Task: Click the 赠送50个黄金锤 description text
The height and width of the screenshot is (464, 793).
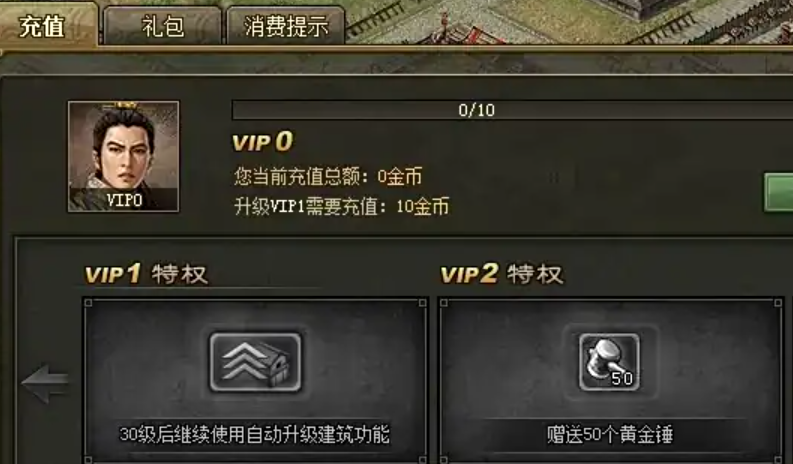Action: tap(610, 435)
